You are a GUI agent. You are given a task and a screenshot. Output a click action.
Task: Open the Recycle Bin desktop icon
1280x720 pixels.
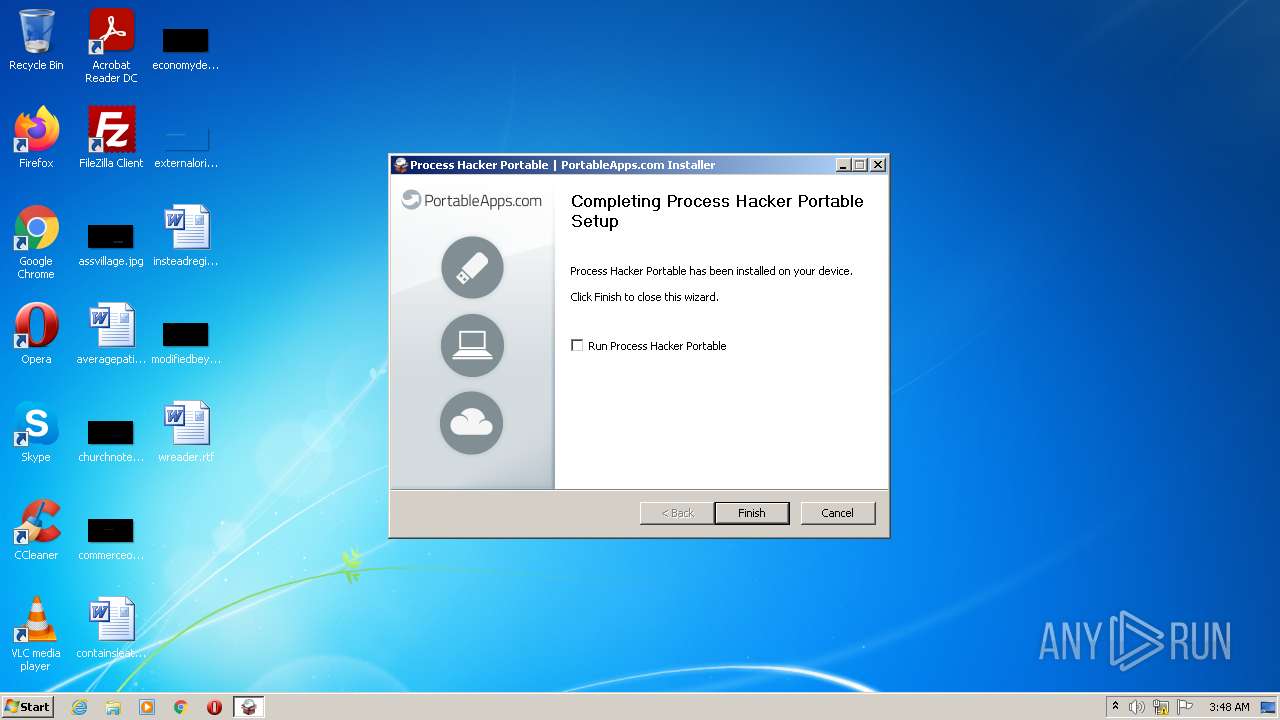click(x=36, y=40)
